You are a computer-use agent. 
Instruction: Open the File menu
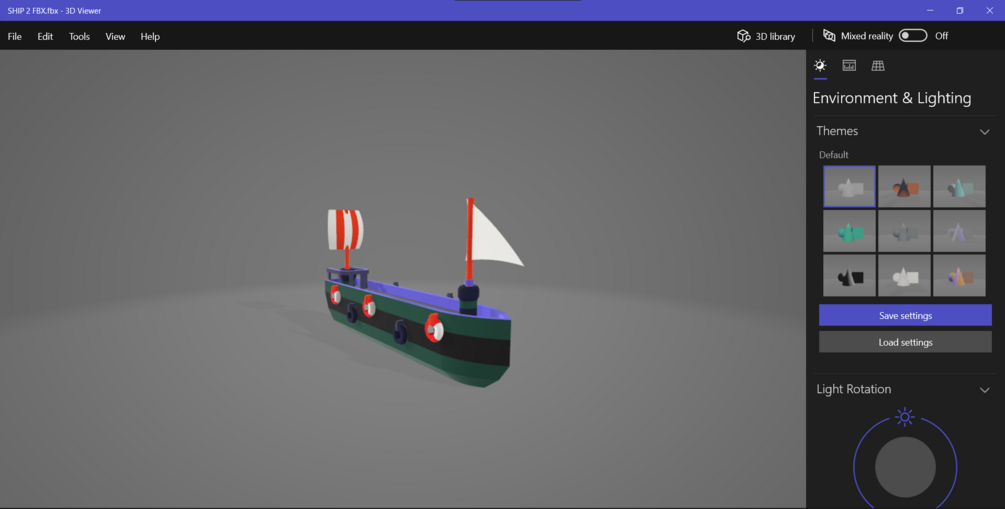pyautogui.click(x=15, y=37)
